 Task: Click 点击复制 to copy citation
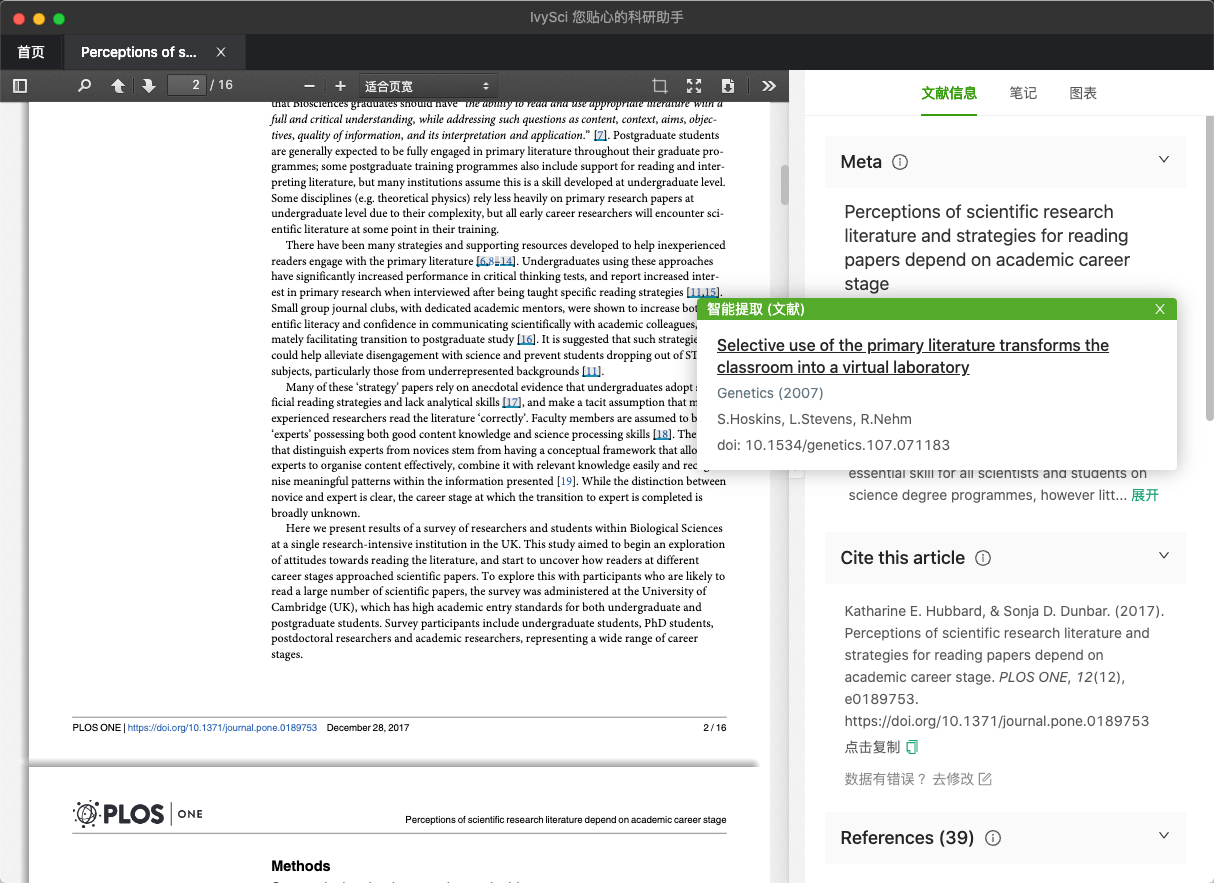[872, 747]
